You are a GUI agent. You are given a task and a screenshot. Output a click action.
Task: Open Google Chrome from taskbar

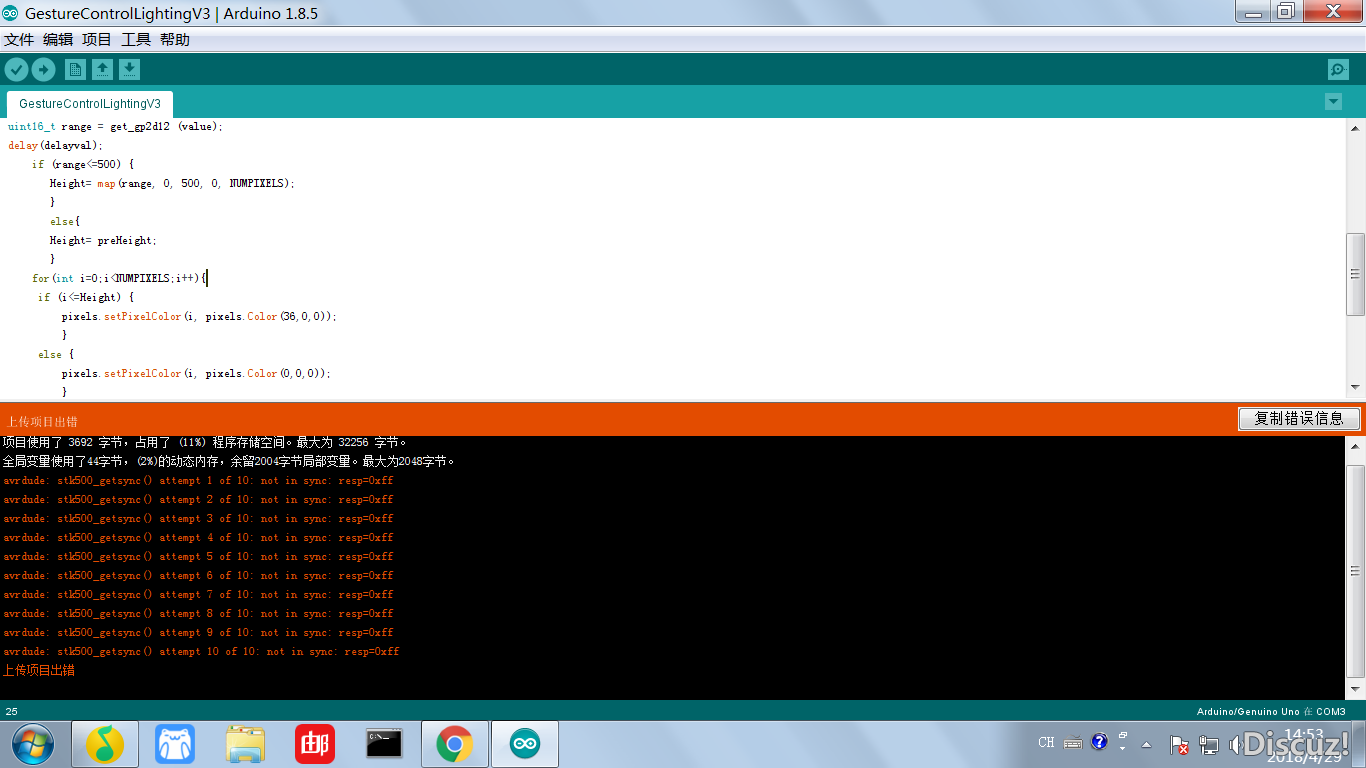[x=455, y=744]
